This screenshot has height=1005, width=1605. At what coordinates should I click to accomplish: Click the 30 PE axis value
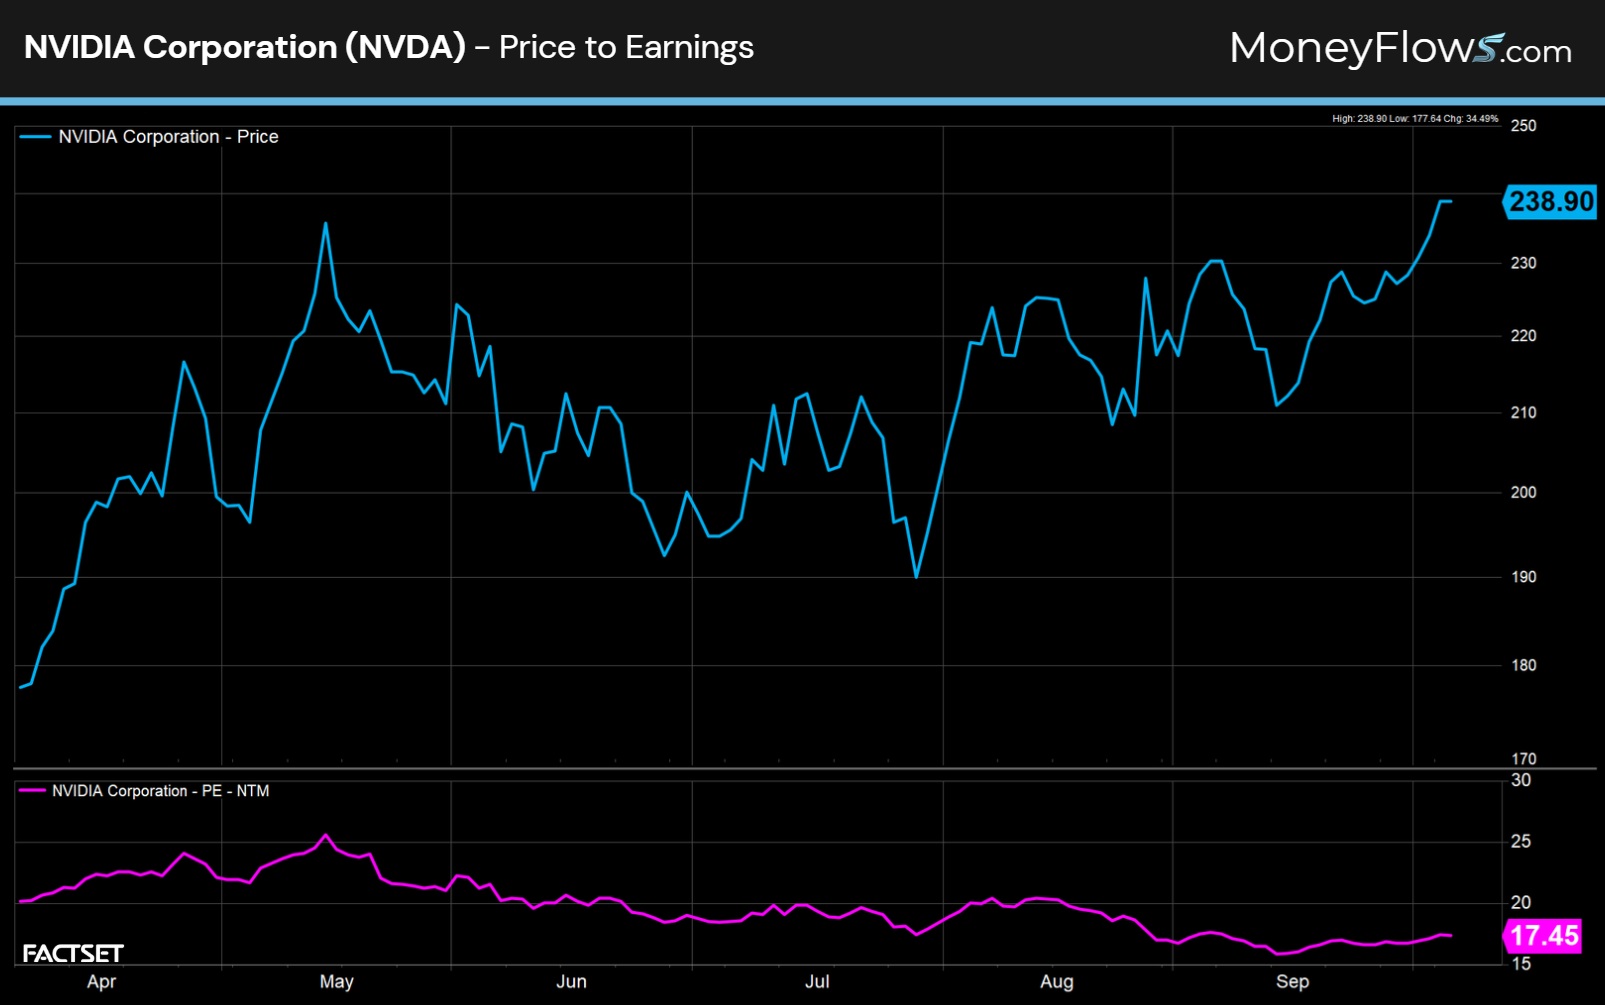pos(1521,780)
